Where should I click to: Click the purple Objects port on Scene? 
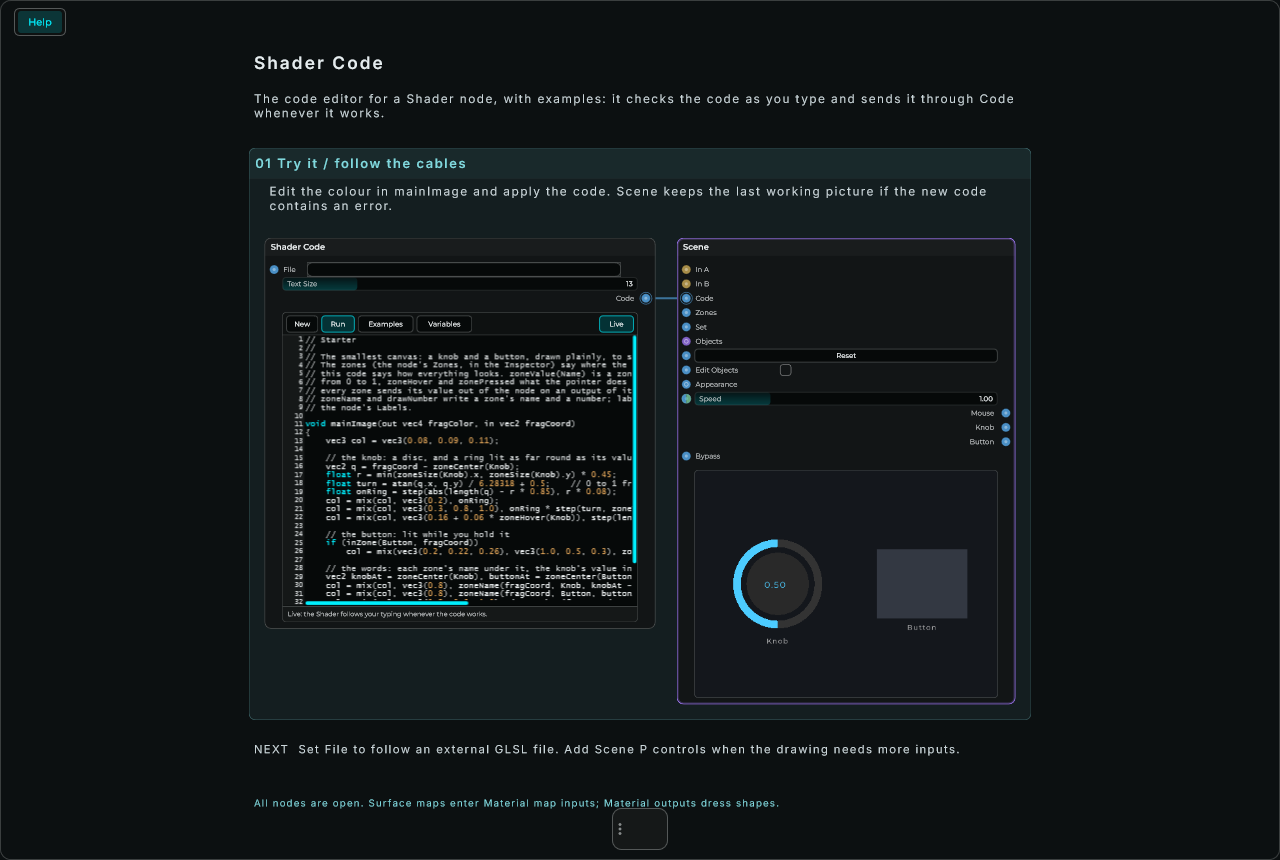(x=686, y=341)
